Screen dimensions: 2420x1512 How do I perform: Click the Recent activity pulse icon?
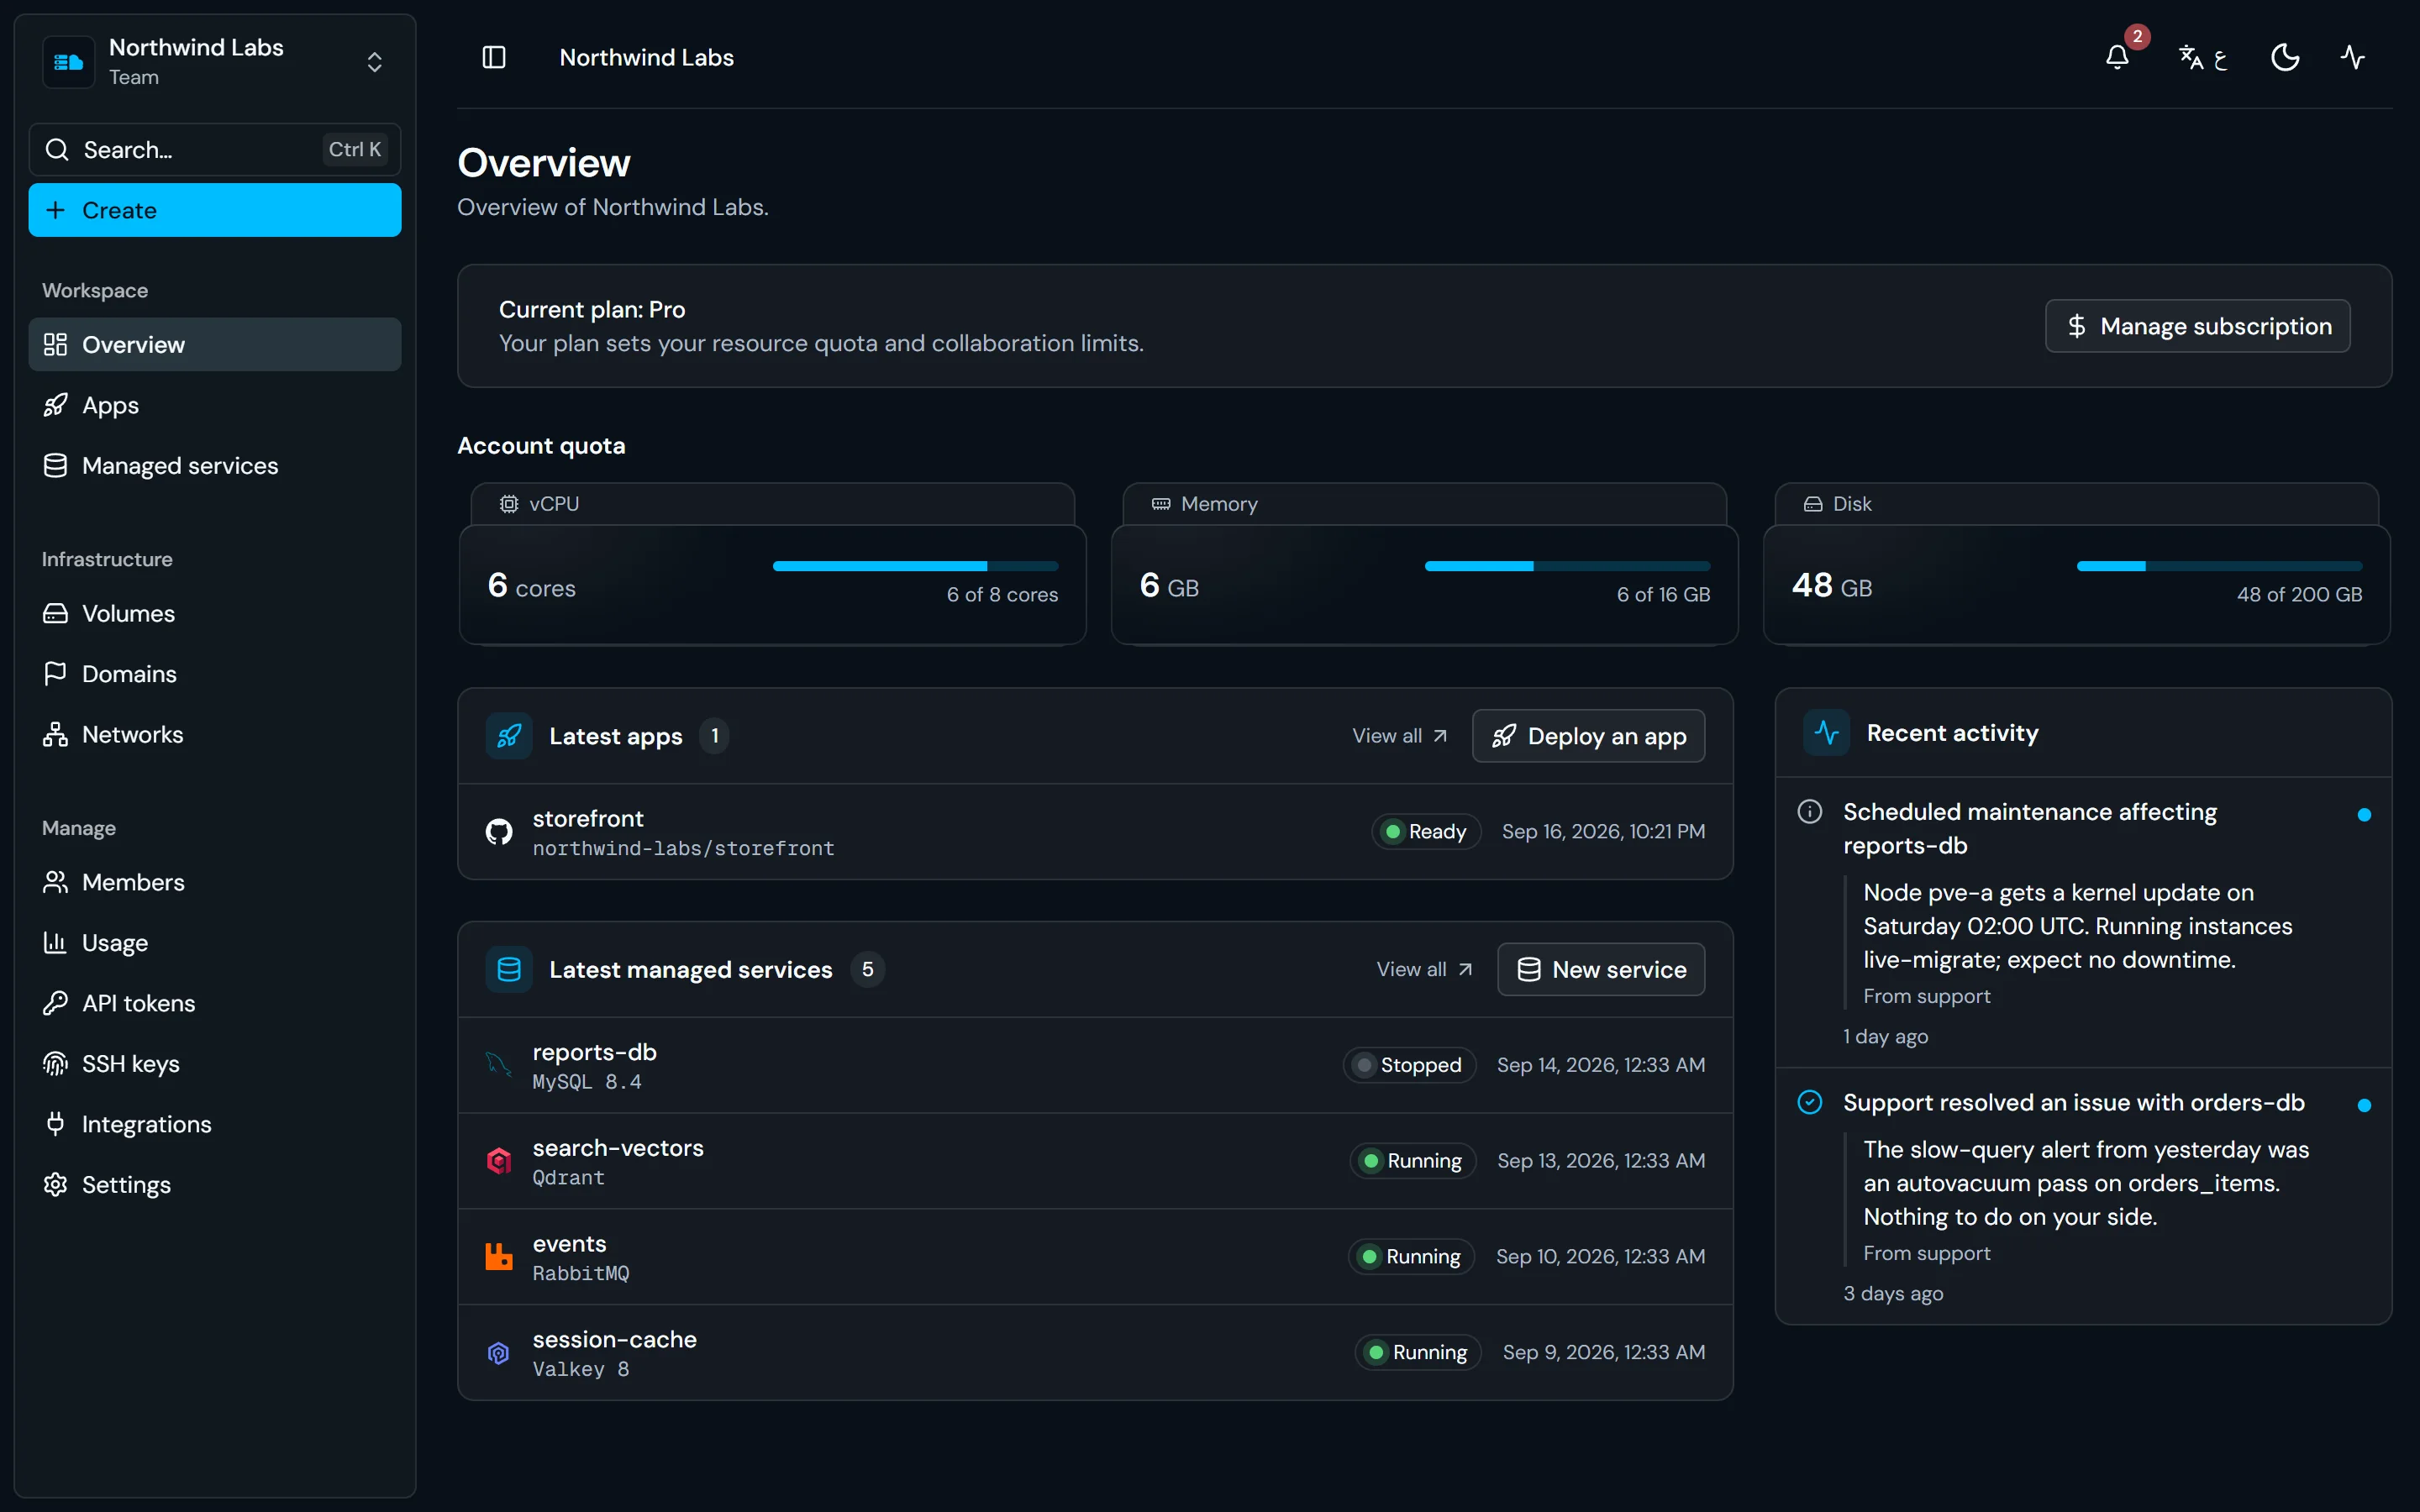(x=1826, y=733)
